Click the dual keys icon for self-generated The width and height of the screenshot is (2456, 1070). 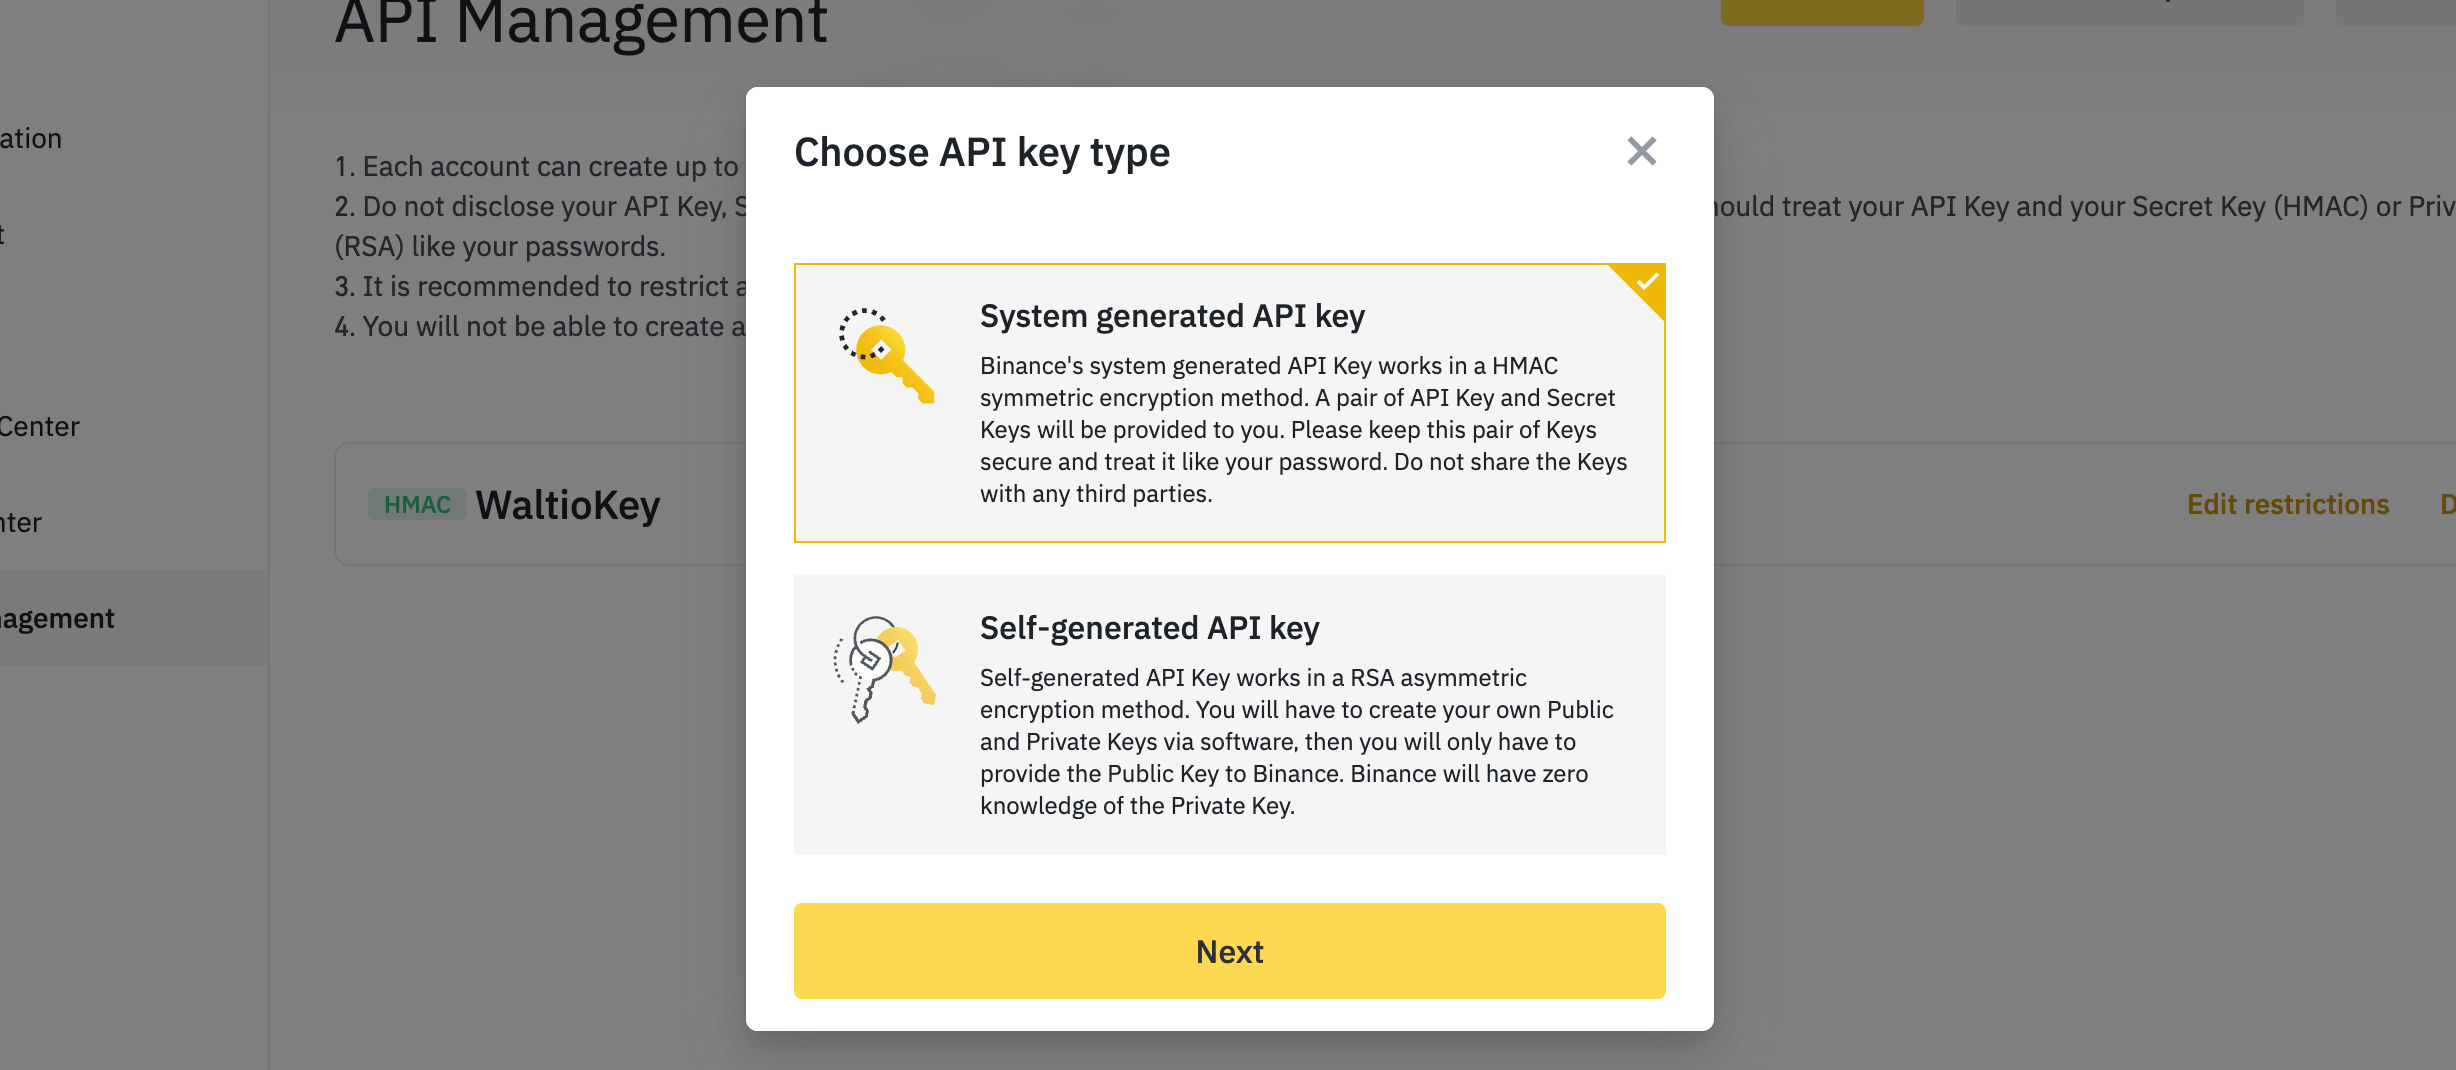point(884,668)
